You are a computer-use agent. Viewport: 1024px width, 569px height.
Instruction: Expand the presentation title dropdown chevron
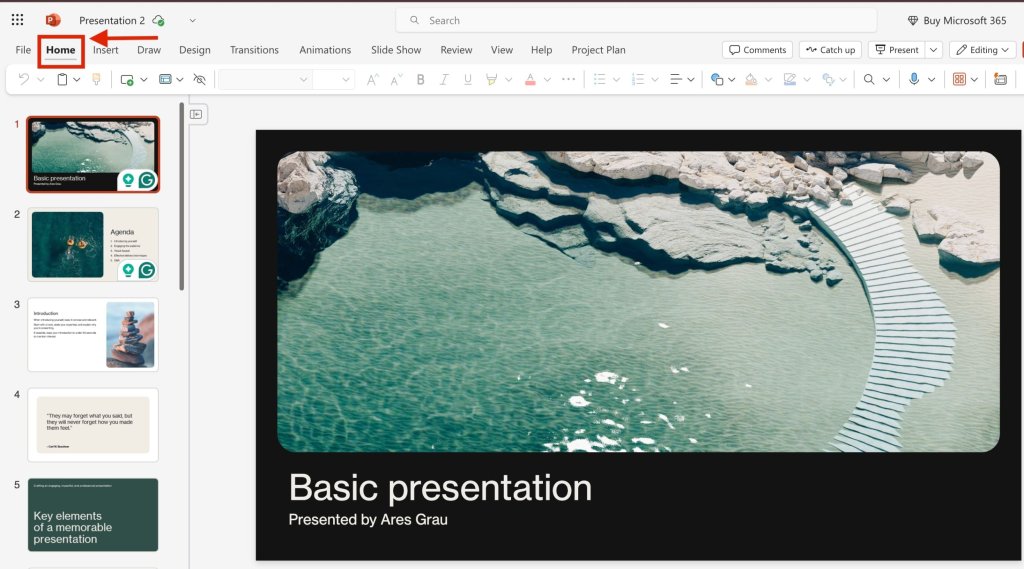193,20
